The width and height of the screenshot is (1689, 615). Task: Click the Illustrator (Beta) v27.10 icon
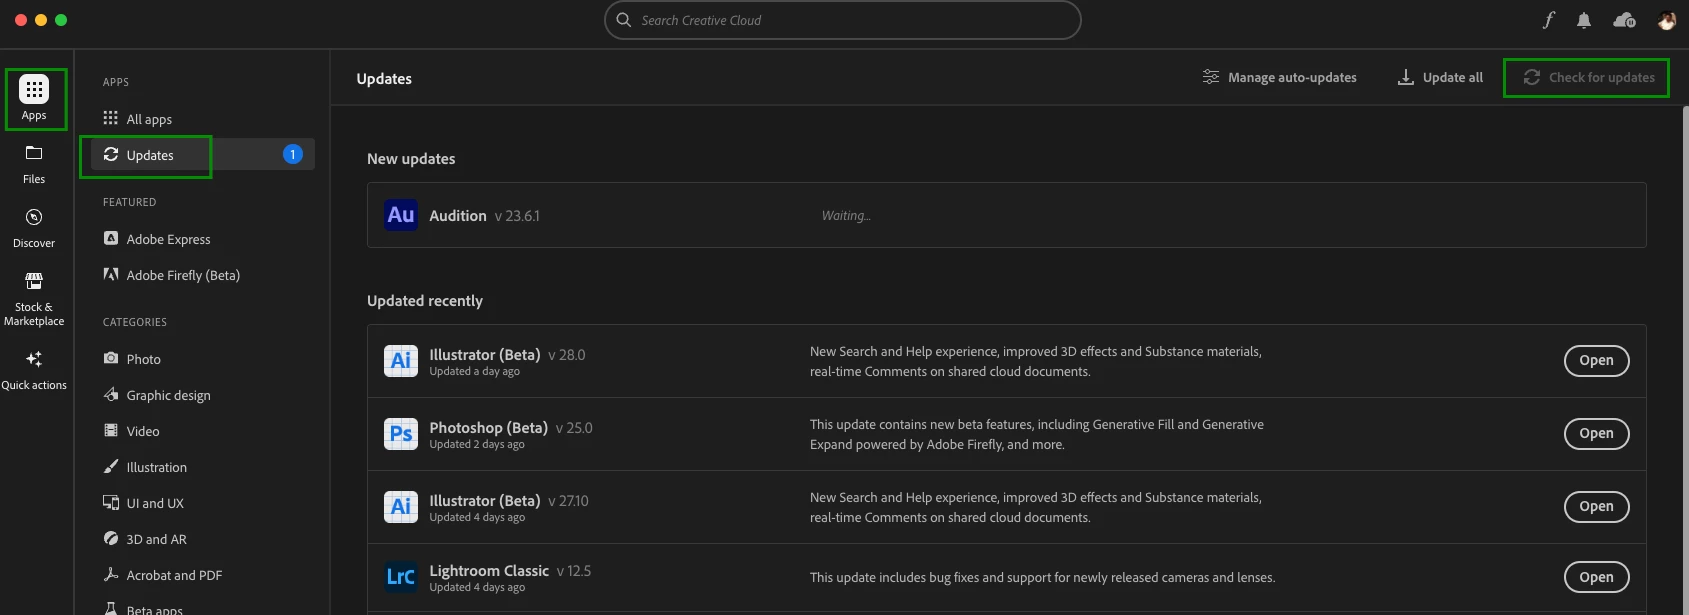[401, 507]
